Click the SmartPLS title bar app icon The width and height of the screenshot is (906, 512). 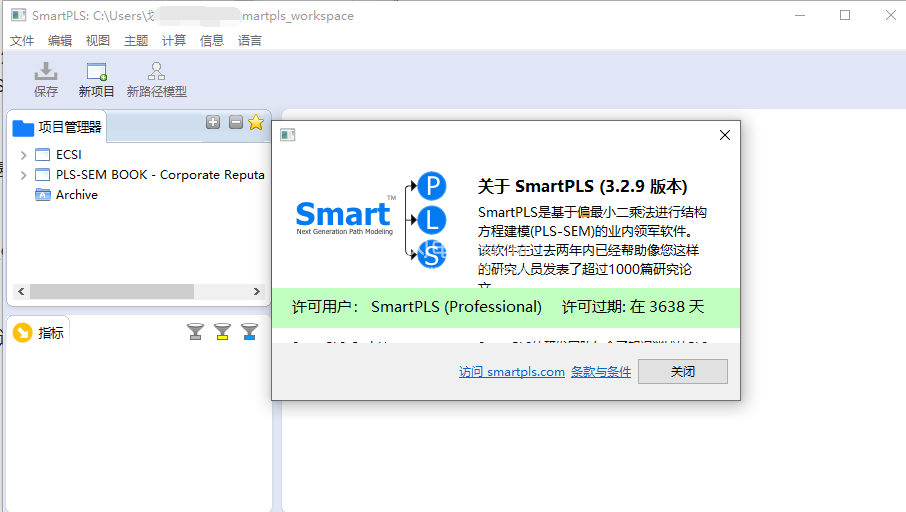point(18,16)
